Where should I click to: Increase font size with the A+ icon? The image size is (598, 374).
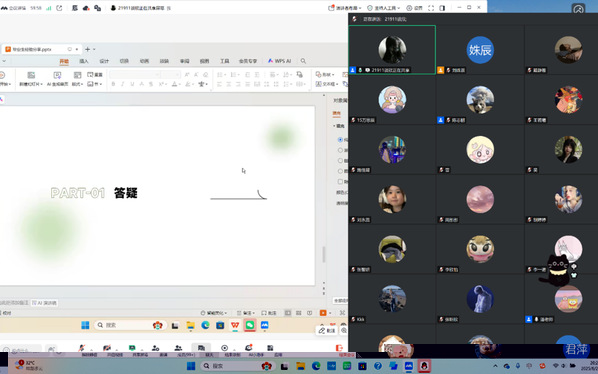[x=187, y=74]
